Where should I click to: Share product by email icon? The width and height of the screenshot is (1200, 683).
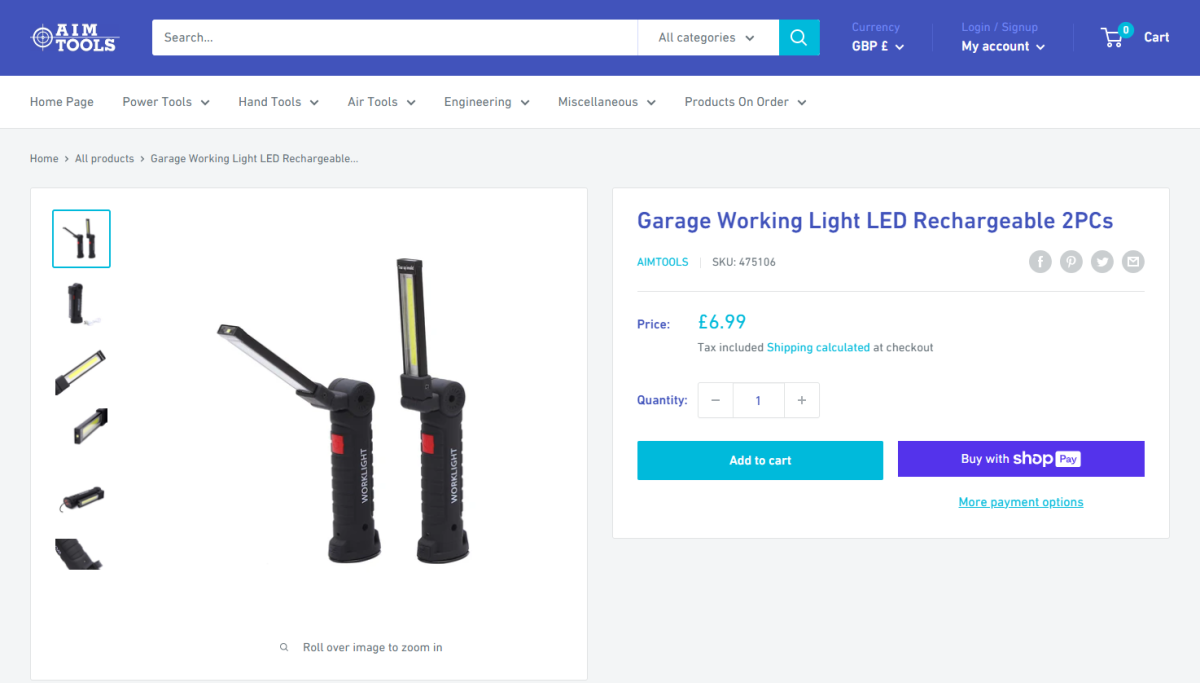(x=1132, y=262)
